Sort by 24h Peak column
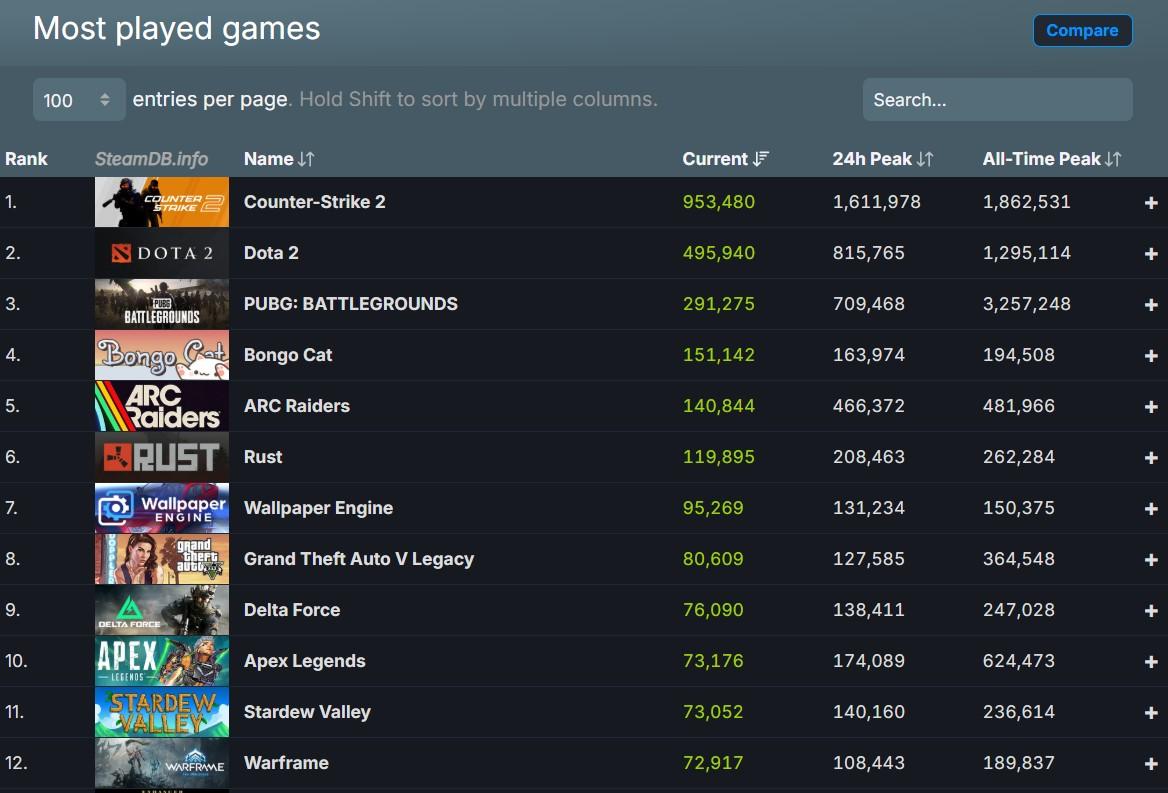Screen dimensions: 1168x793 (882, 159)
